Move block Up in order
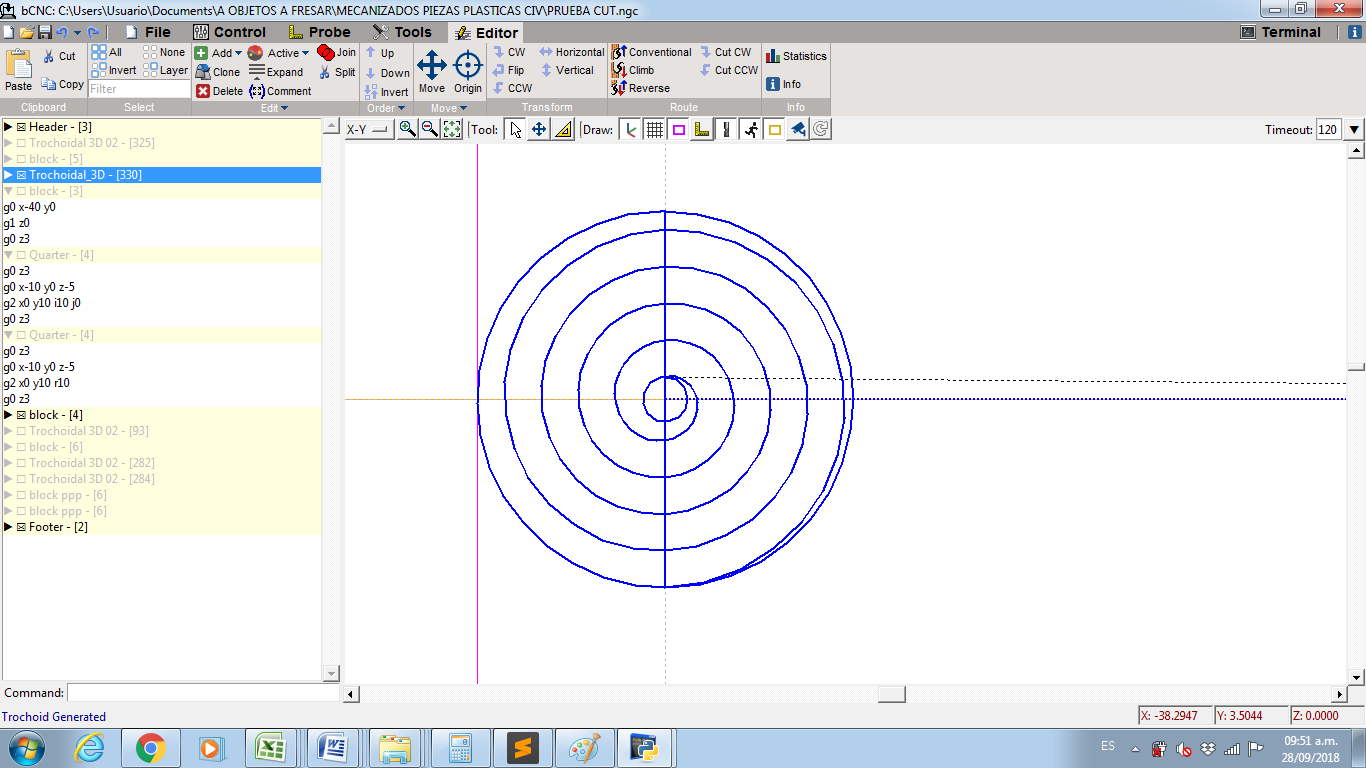Viewport: 1366px width, 768px height. (380, 53)
